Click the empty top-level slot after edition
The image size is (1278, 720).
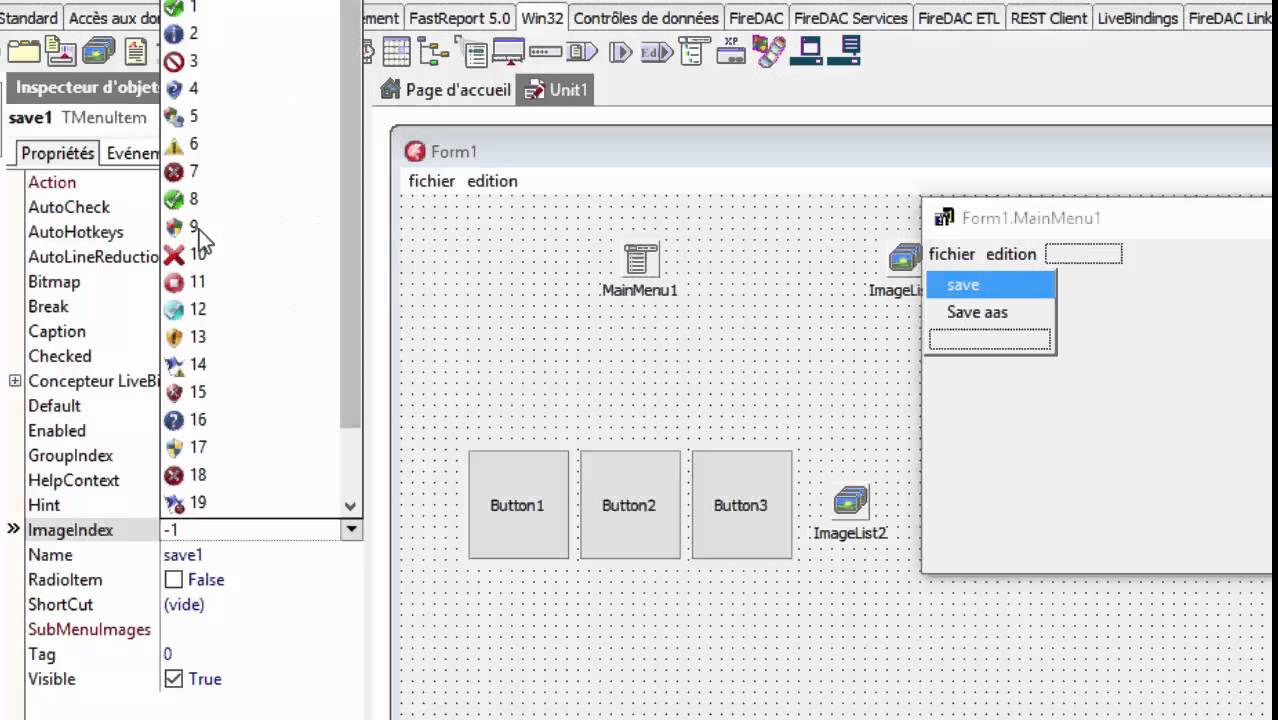tap(1084, 254)
